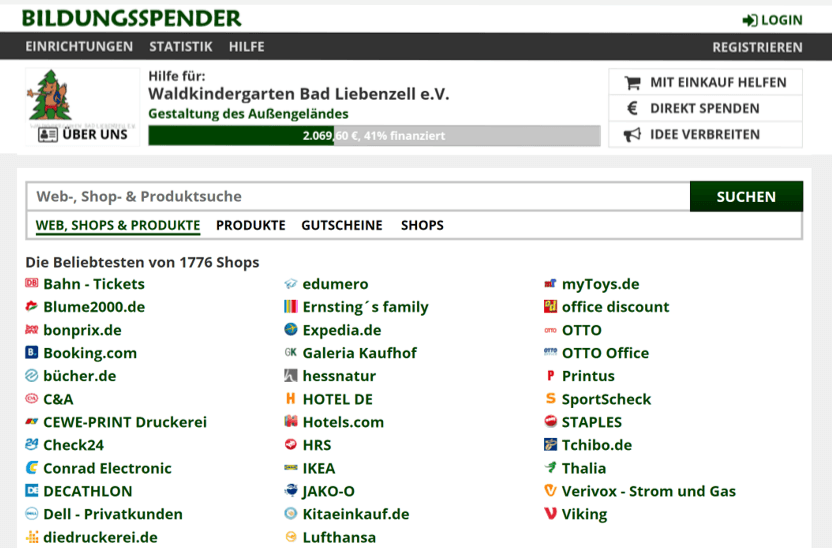Open the Über uns button

click(83, 135)
